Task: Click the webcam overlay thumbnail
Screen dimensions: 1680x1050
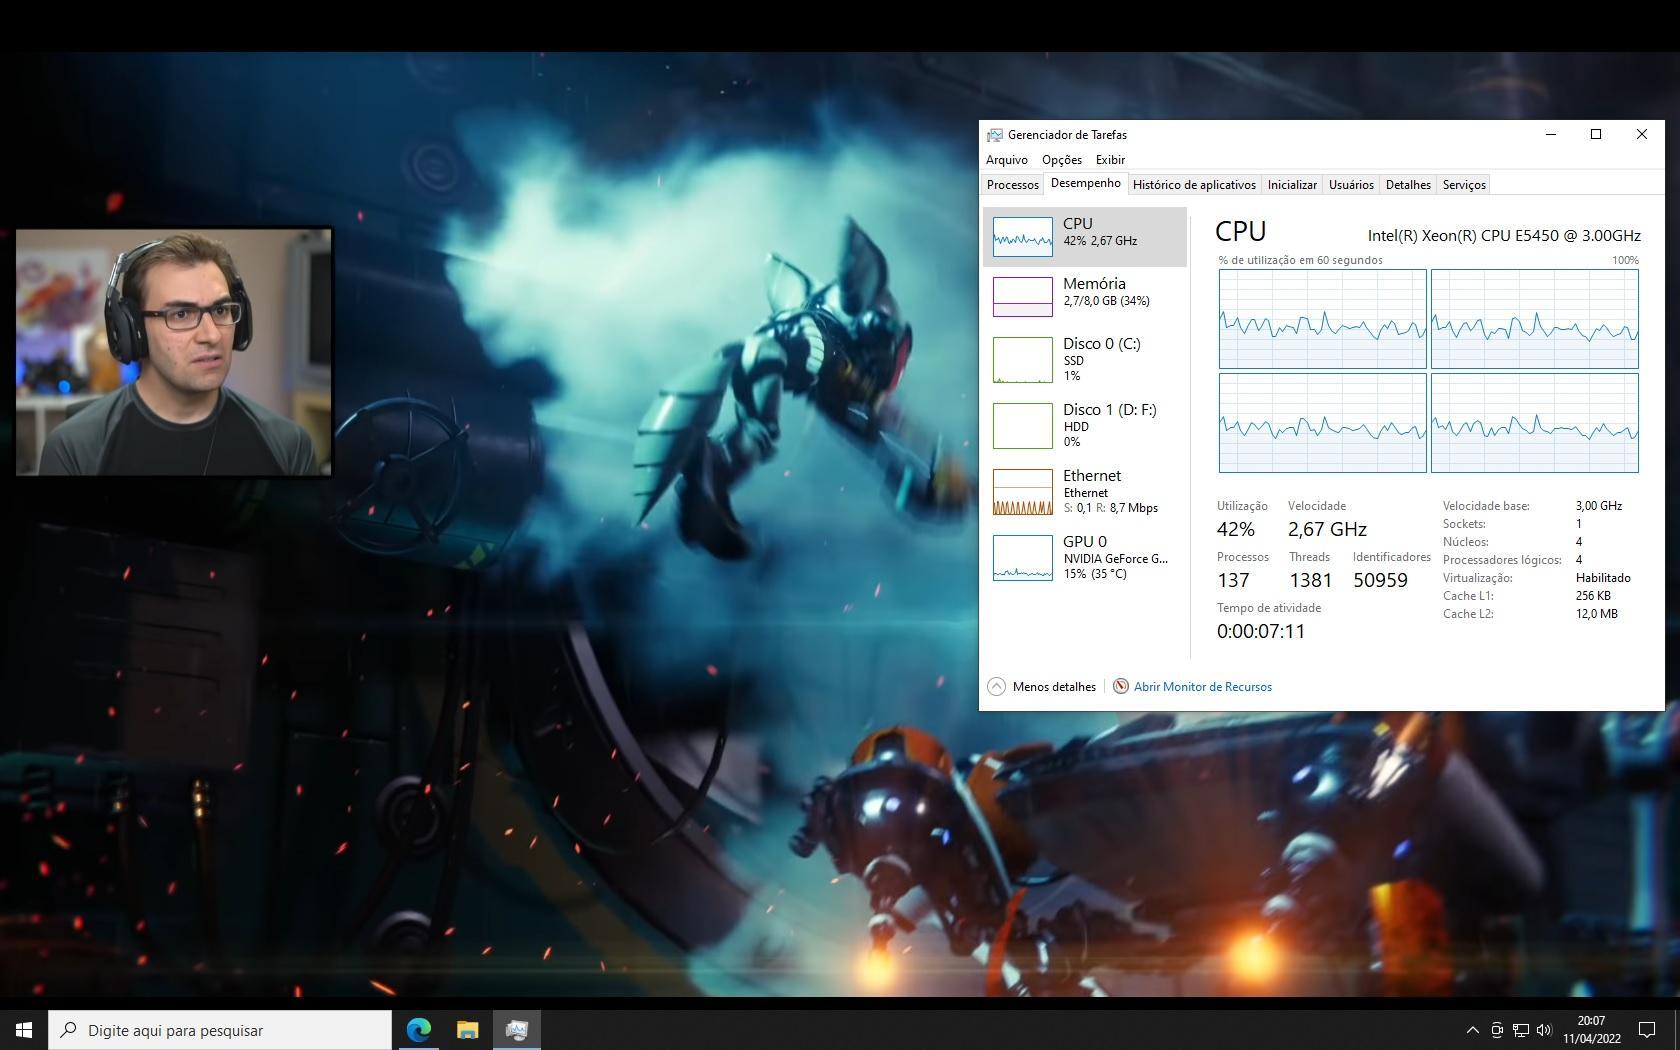Action: [173, 351]
